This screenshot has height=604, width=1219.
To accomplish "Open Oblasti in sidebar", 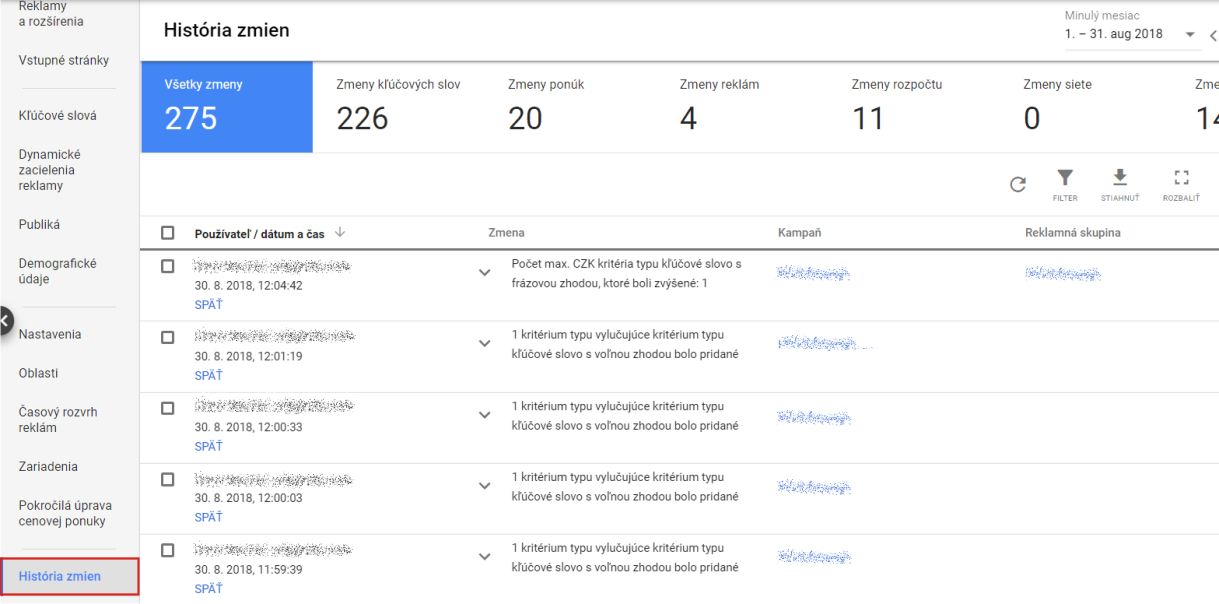I will coord(38,373).
